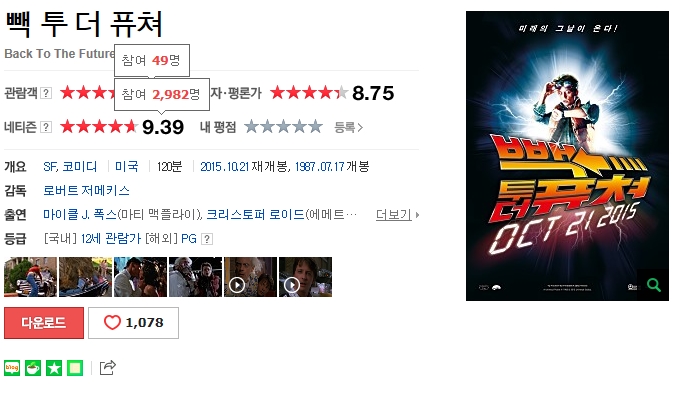Viewport: 677px width, 400px height.
Task: Open the 로버트 저메키스 director link
Action: pyautogui.click(x=86, y=190)
